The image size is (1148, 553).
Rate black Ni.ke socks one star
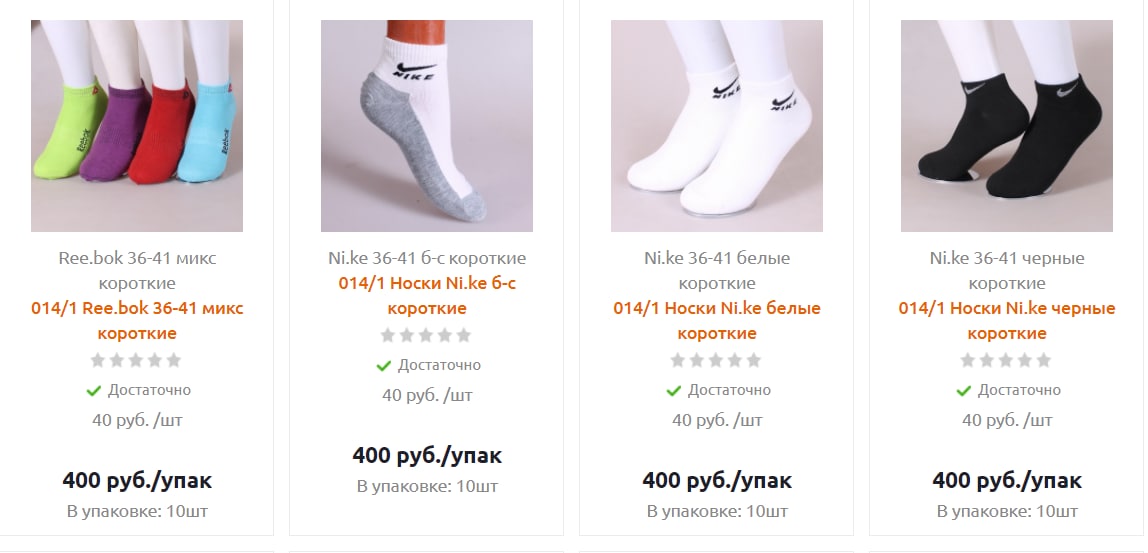[968, 360]
